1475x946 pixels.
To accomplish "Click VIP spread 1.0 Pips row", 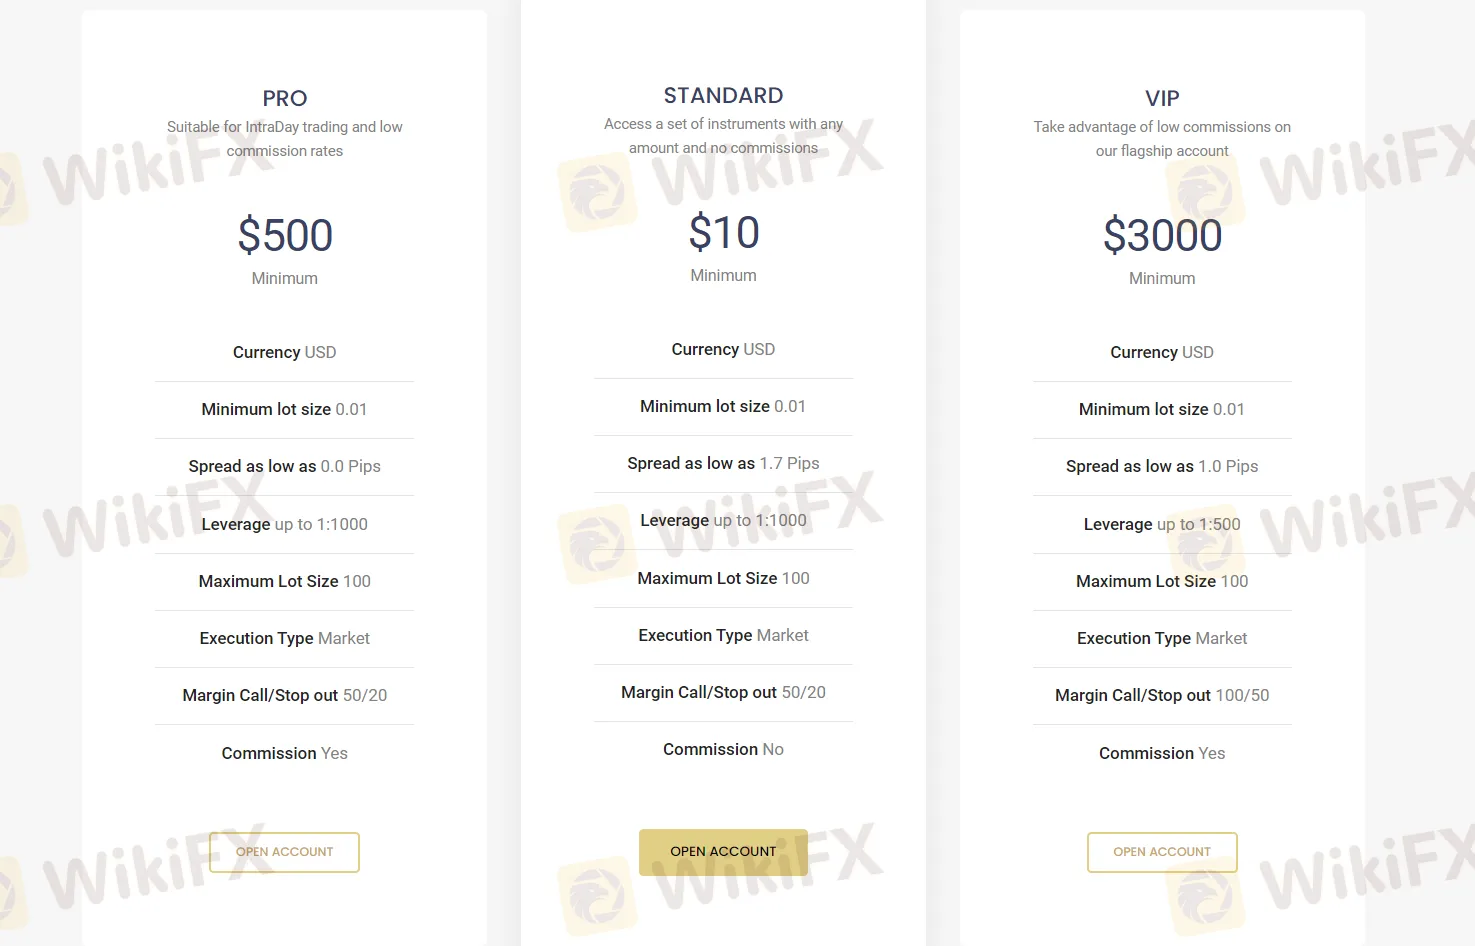I will [x=1162, y=466].
